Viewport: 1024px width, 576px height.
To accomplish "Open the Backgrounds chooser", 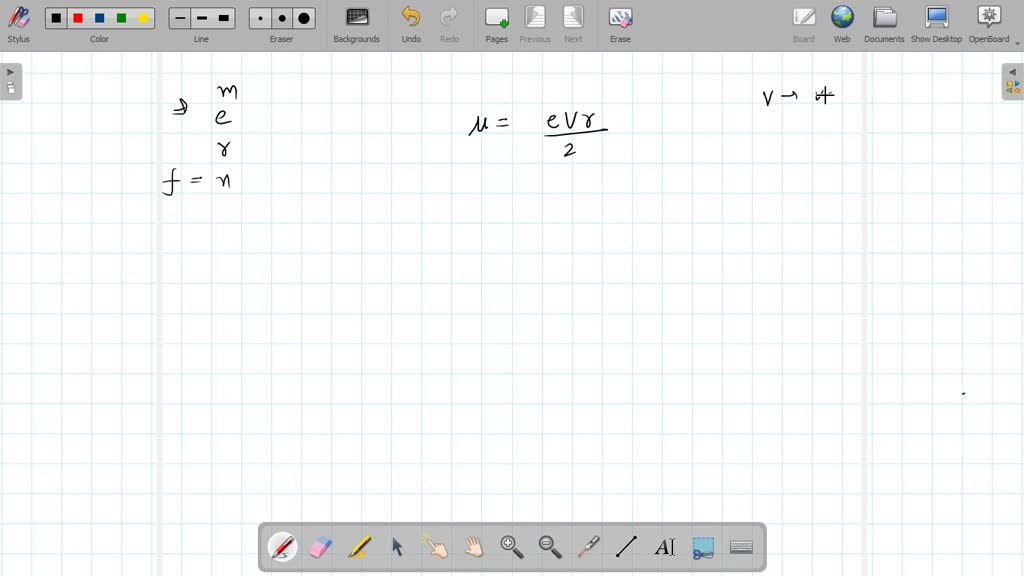I will (357, 25).
